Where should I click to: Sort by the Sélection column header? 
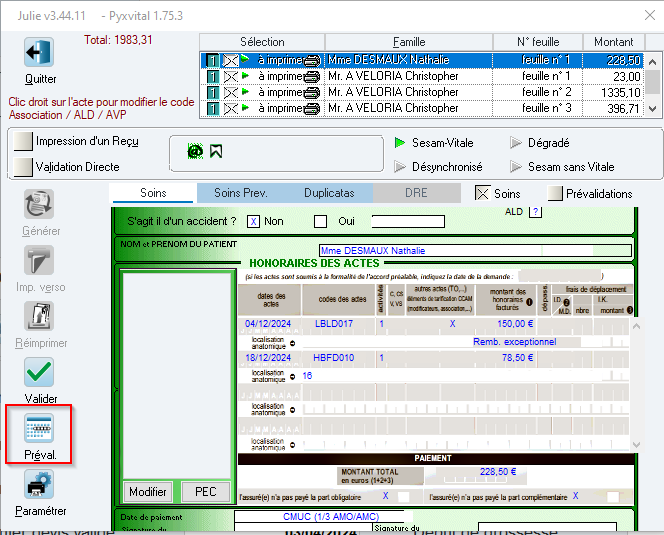click(x=262, y=42)
